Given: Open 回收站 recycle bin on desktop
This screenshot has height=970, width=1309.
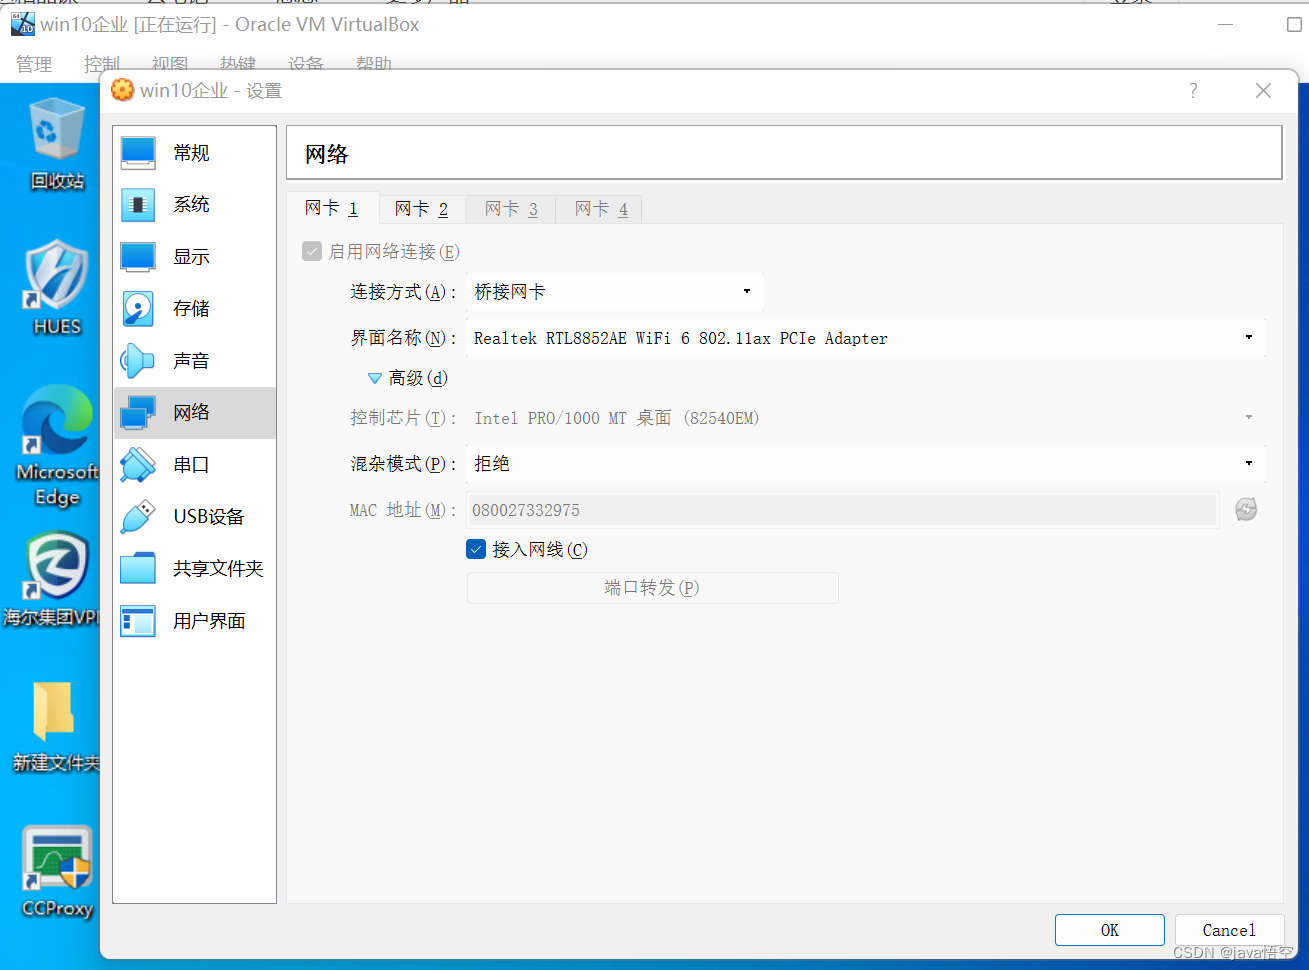Looking at the screenshot, I should pos(57,143).
